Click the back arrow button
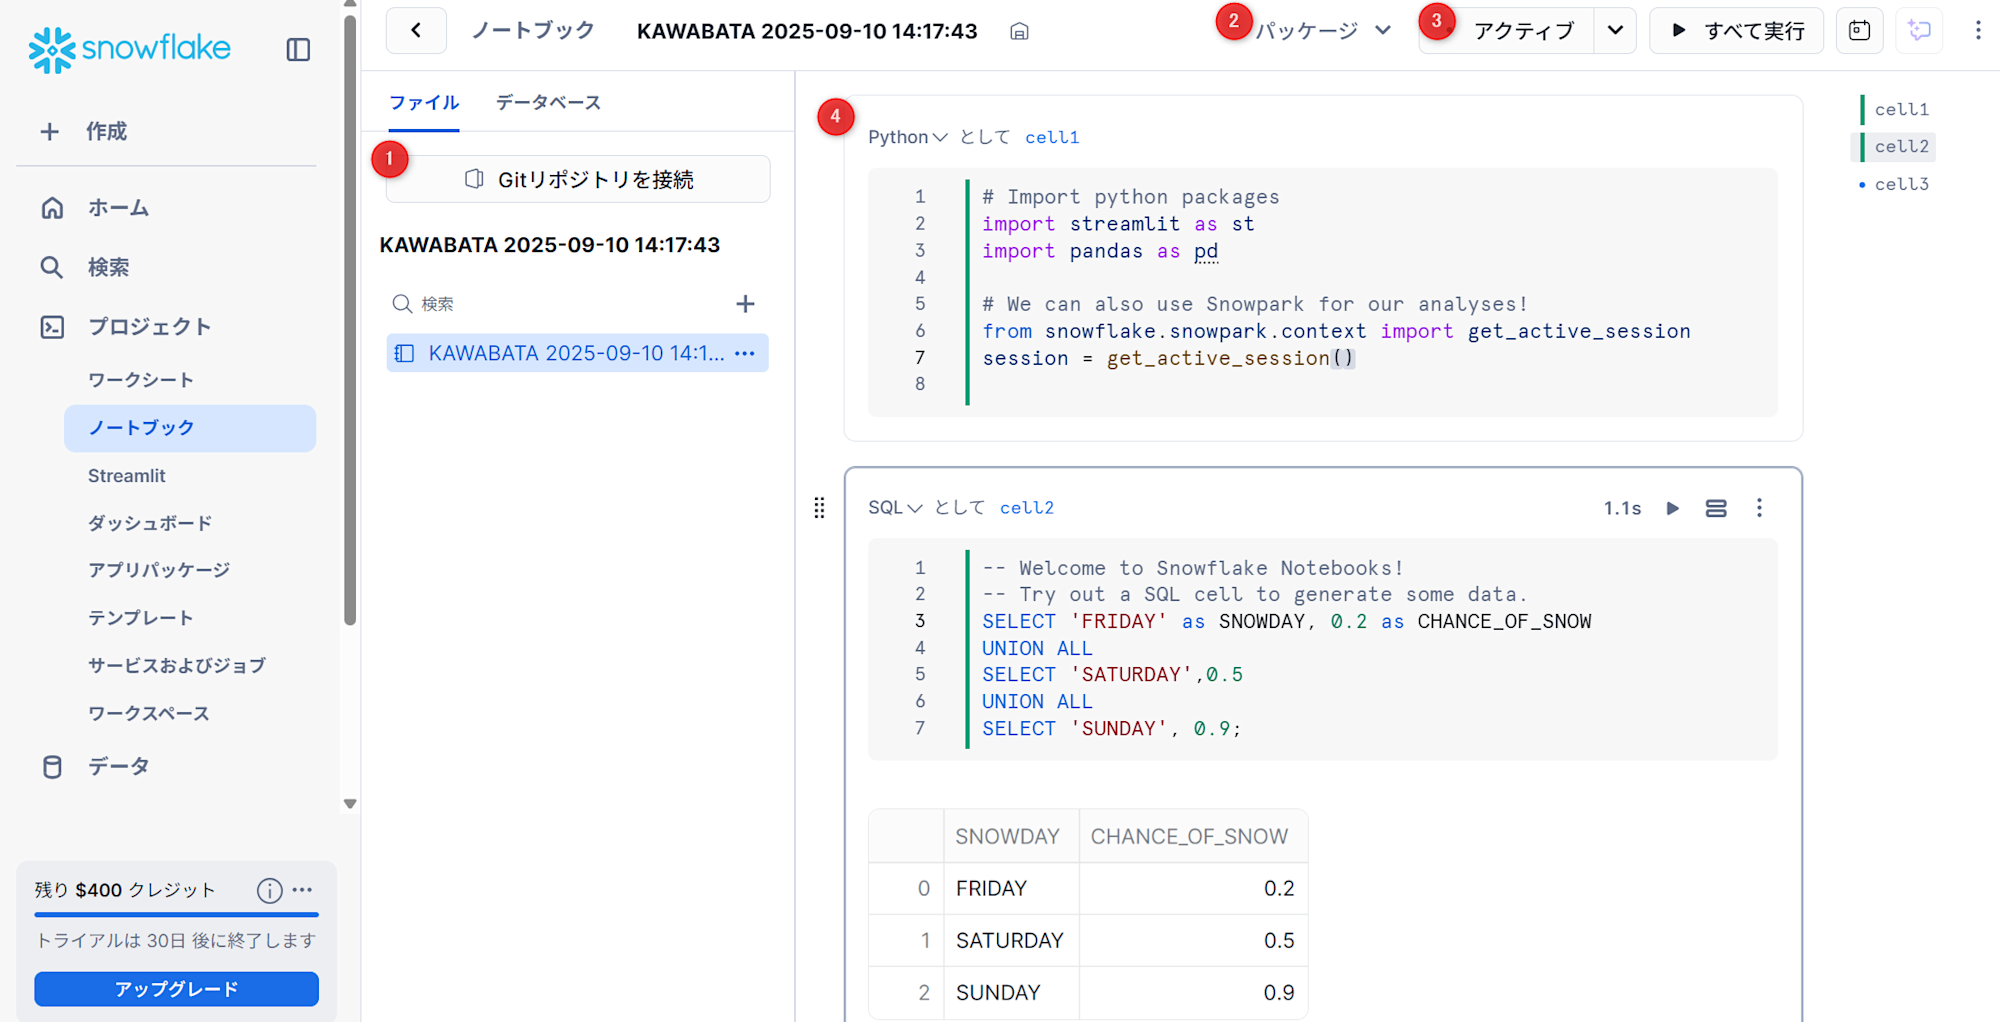 416,31
